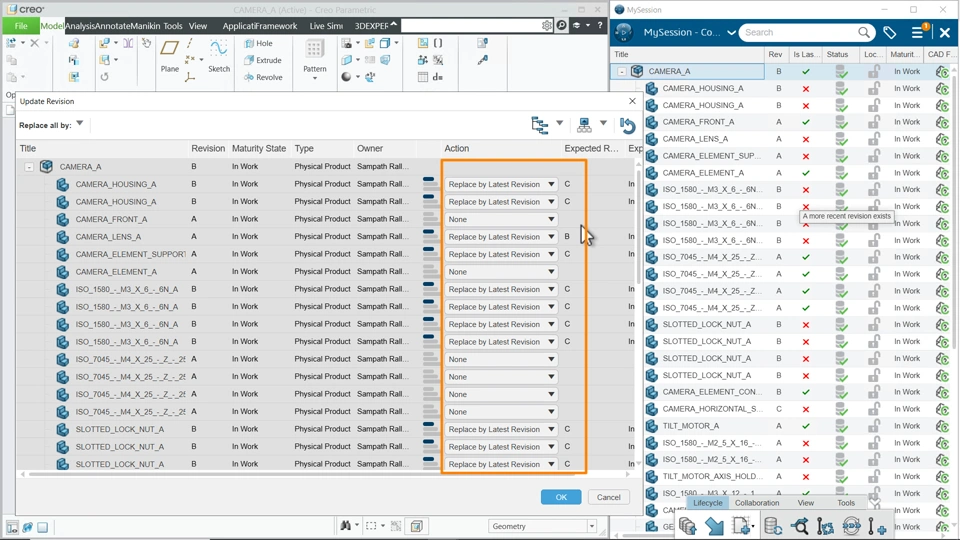Open the Collaboration tab in MySession
This screenshot has height=540, width=960.
point(757,503)
